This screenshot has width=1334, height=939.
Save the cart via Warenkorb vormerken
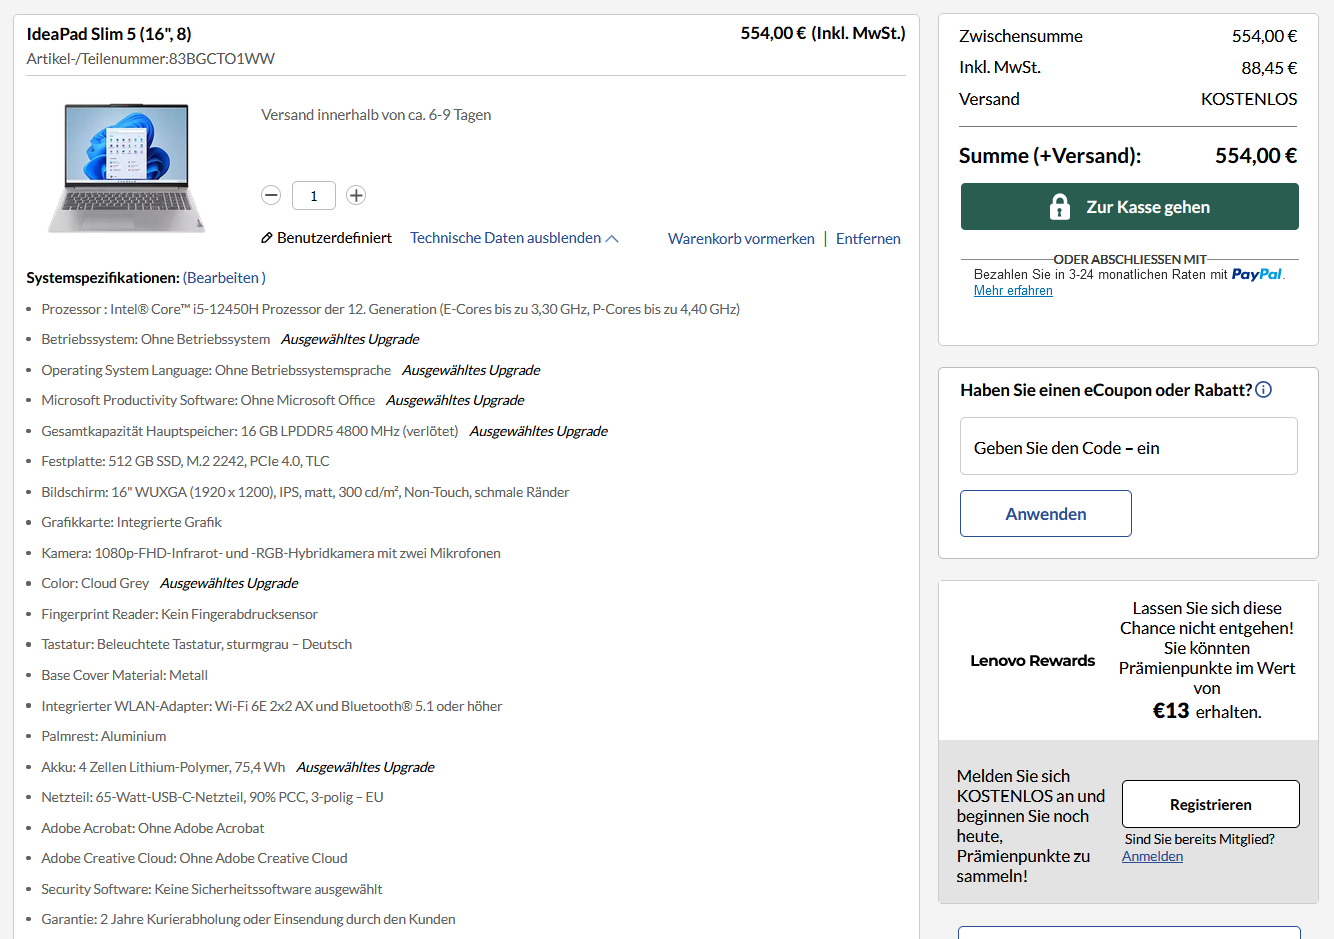[x=741, y=238]
